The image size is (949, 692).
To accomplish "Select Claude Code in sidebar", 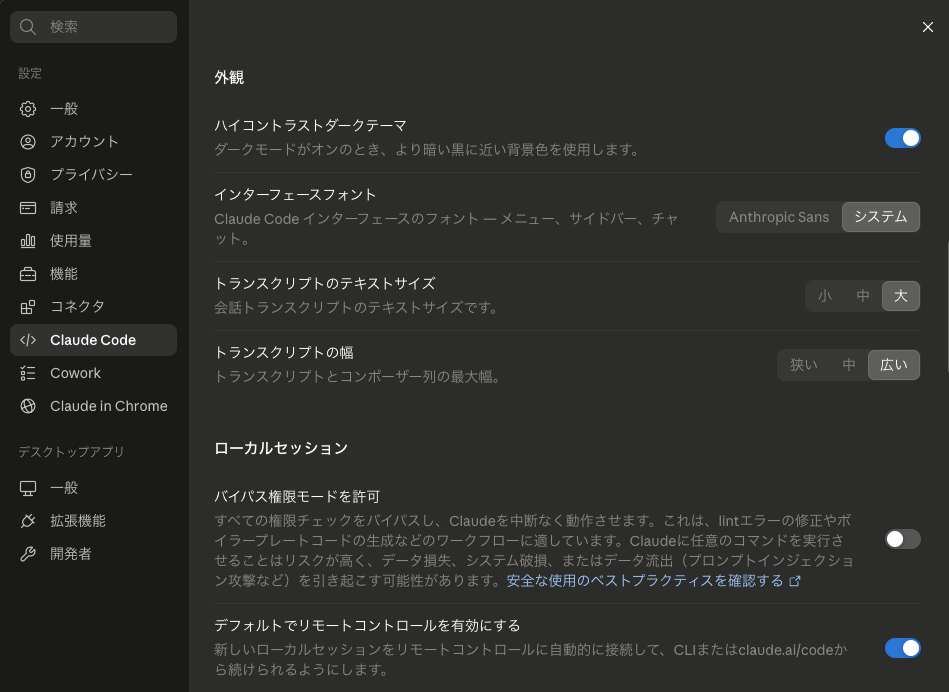I will click(x=93, y=340).
